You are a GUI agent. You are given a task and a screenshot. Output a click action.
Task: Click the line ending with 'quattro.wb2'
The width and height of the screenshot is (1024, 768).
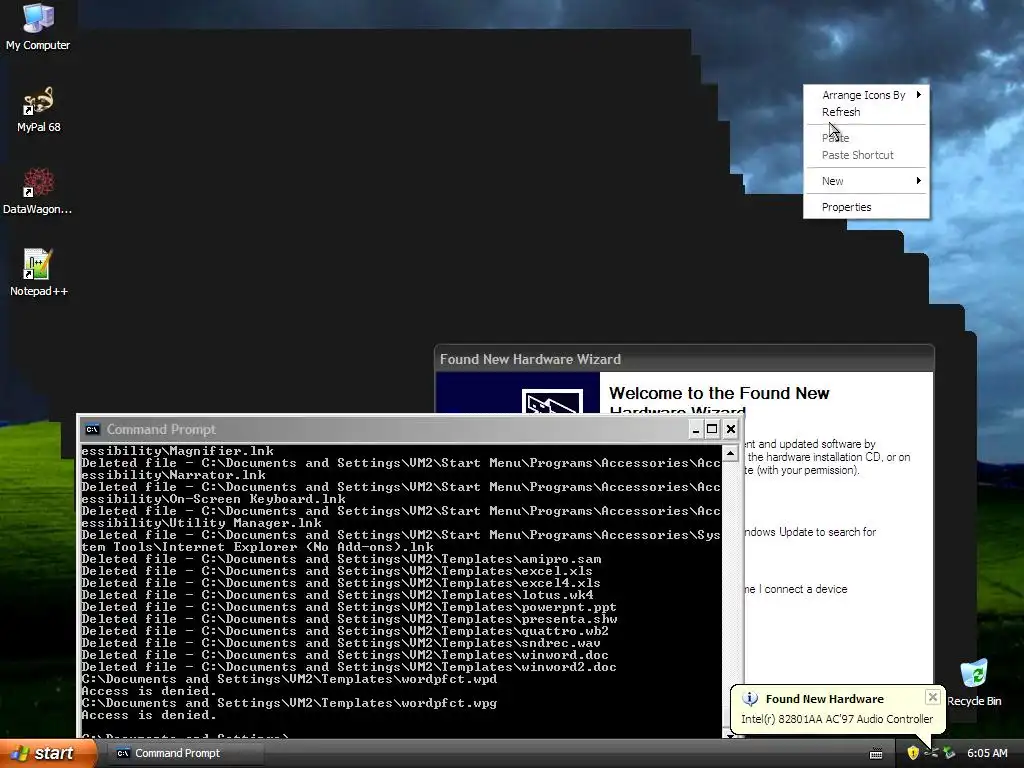(345, 632)
